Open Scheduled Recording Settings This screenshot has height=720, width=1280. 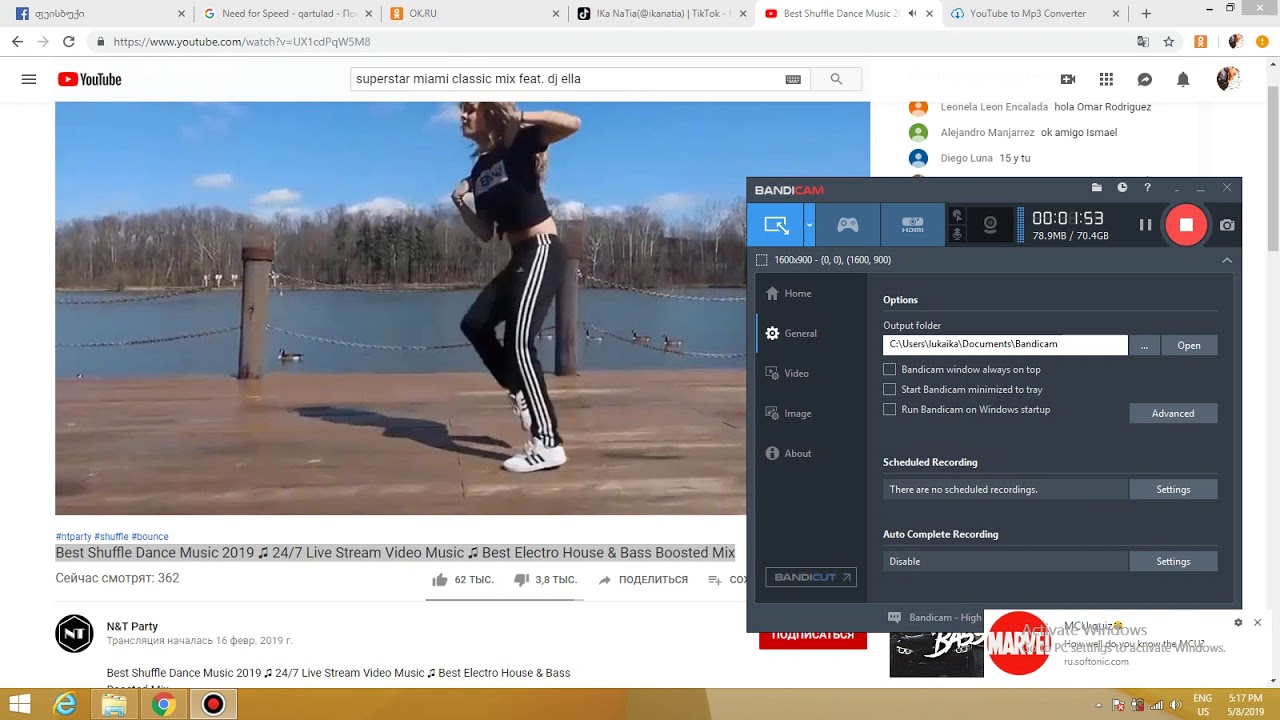pyautogui.click(x=1173, y=489)
